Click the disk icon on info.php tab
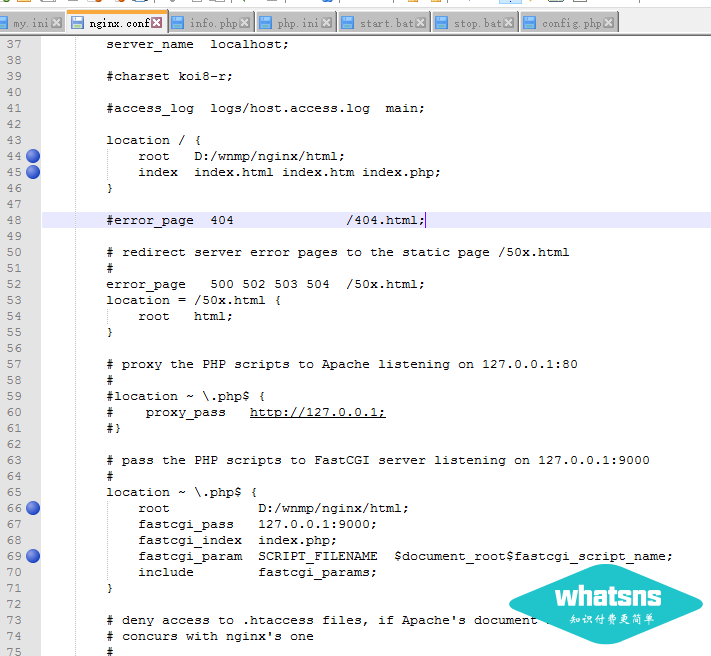The width and height of the screenshot is (711, 656). tap(177, 22)
